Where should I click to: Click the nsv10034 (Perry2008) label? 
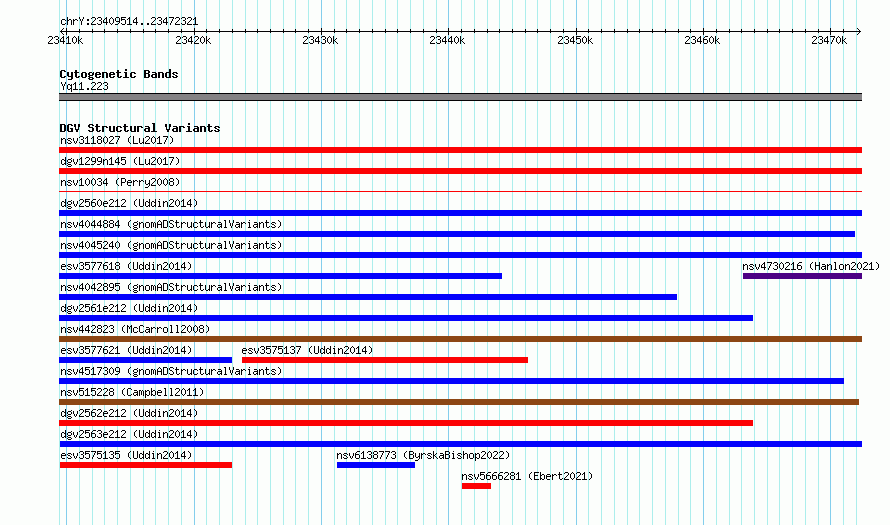(x=120, y=182)
